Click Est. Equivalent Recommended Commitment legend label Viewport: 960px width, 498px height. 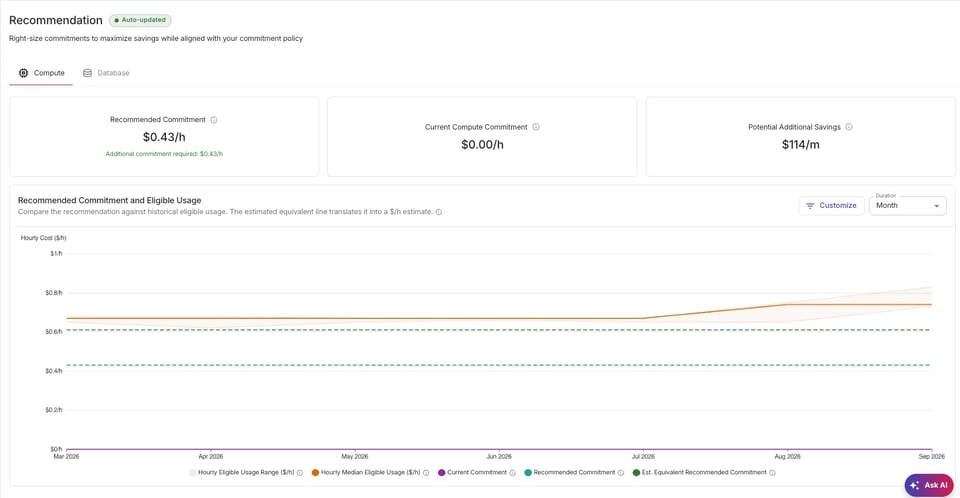pos(704,473)
